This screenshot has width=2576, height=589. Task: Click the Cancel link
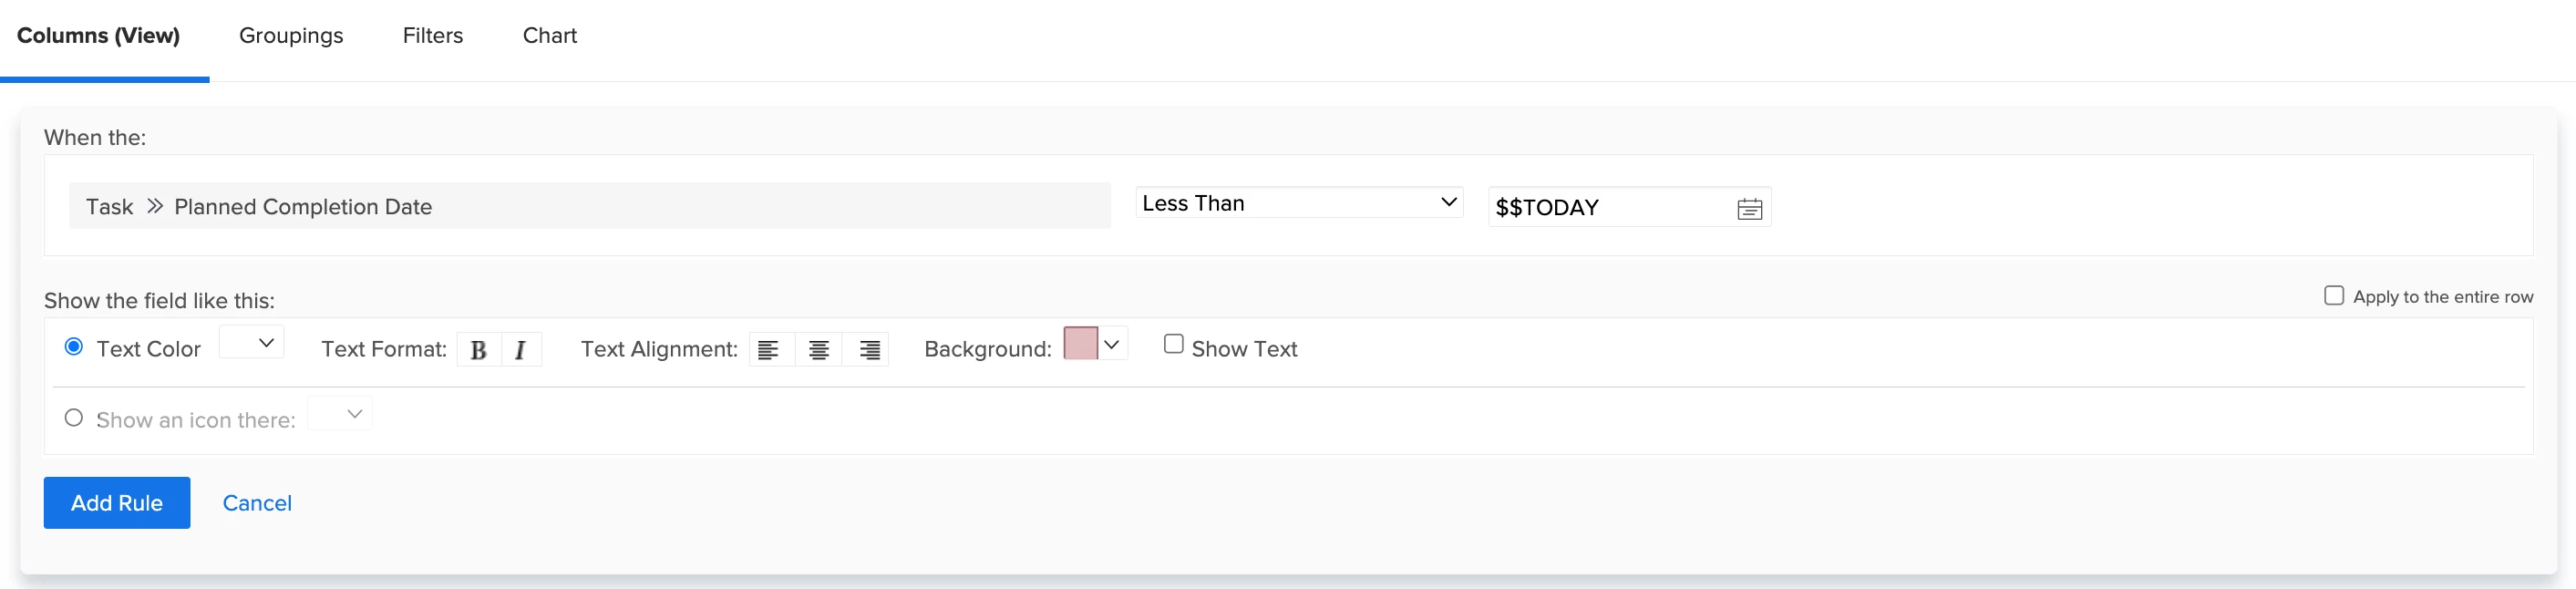click(257, 502)
